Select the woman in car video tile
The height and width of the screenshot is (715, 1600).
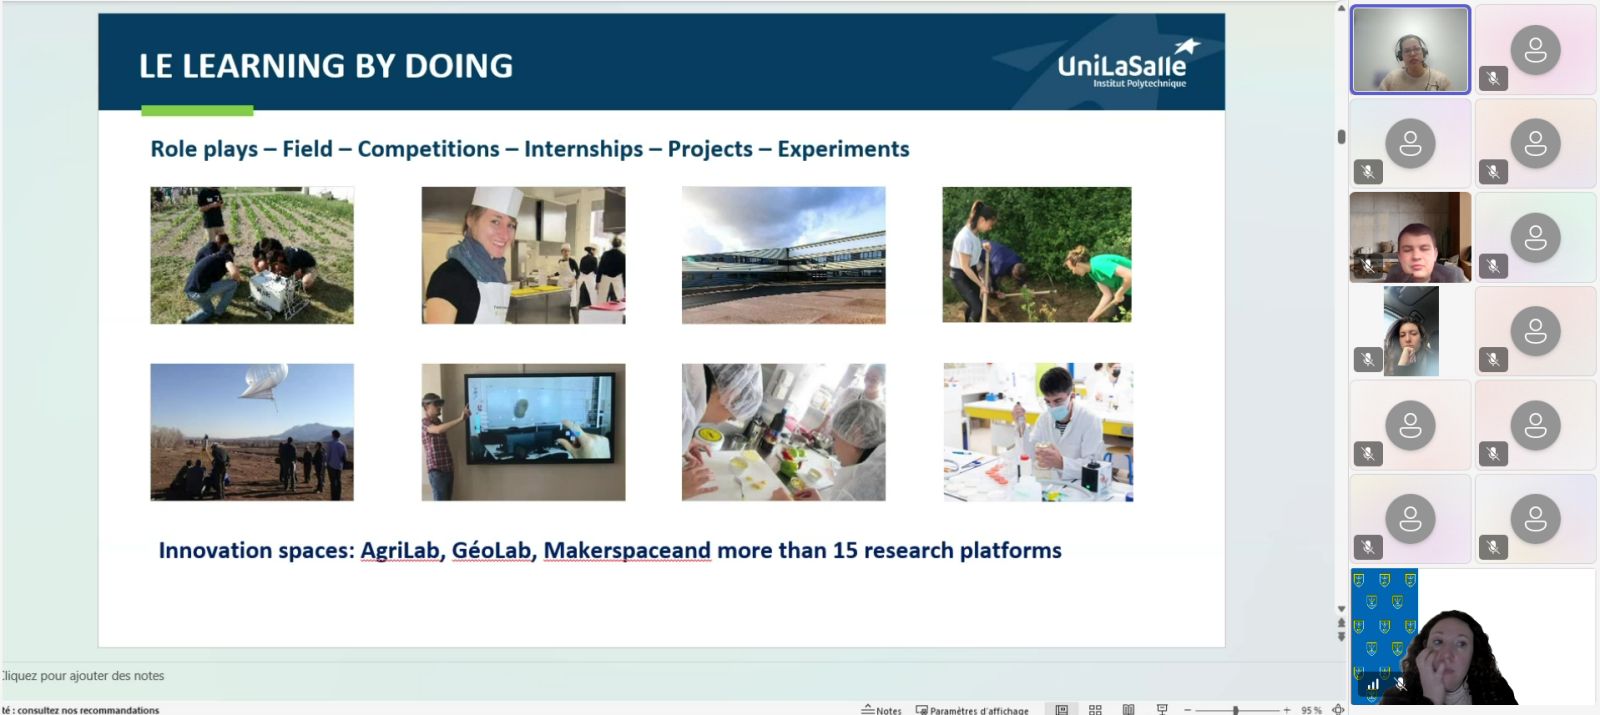[x=1410, y=331]
